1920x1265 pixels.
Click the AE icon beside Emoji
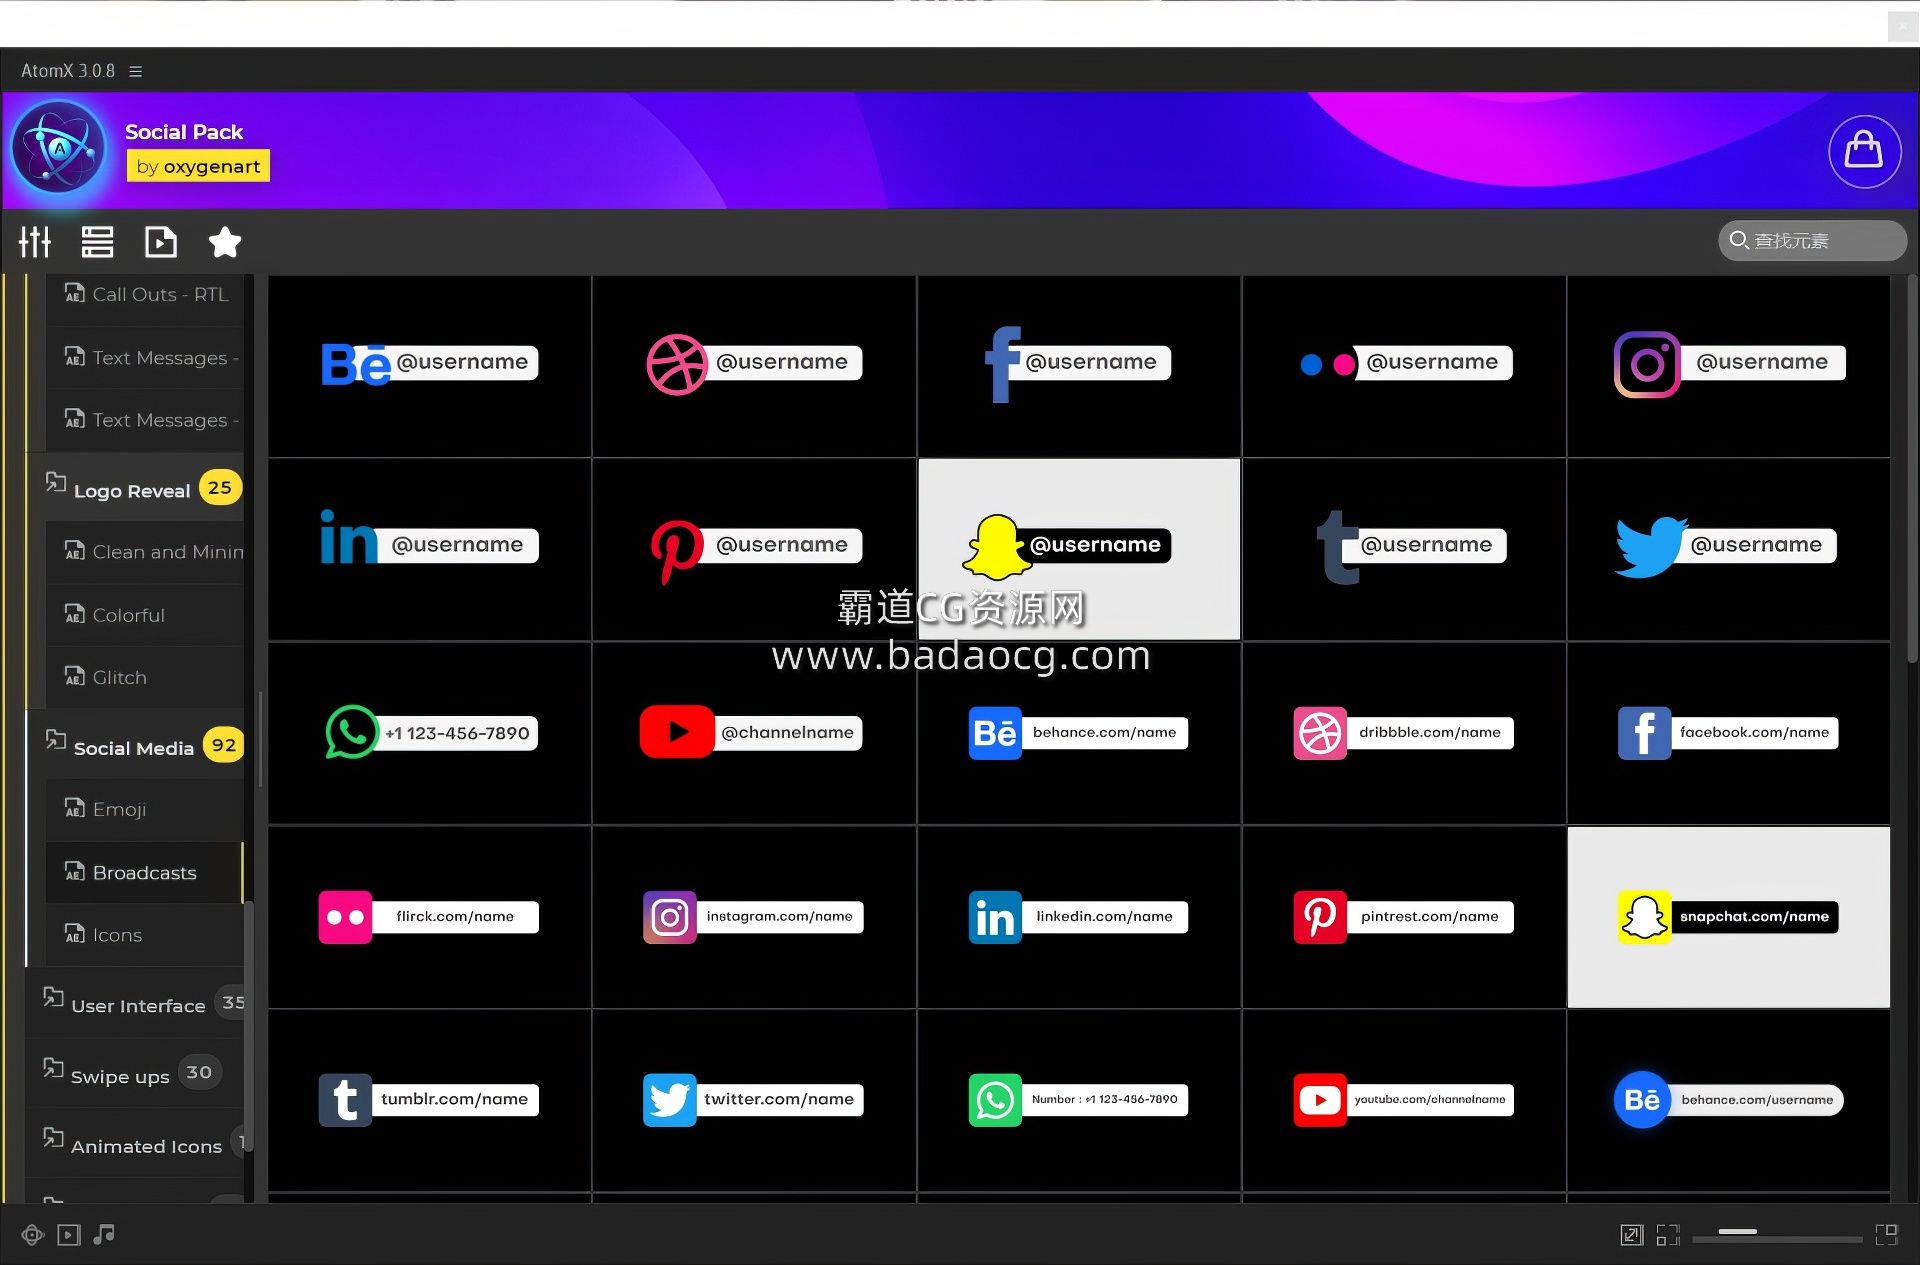[x=74, y=808]
